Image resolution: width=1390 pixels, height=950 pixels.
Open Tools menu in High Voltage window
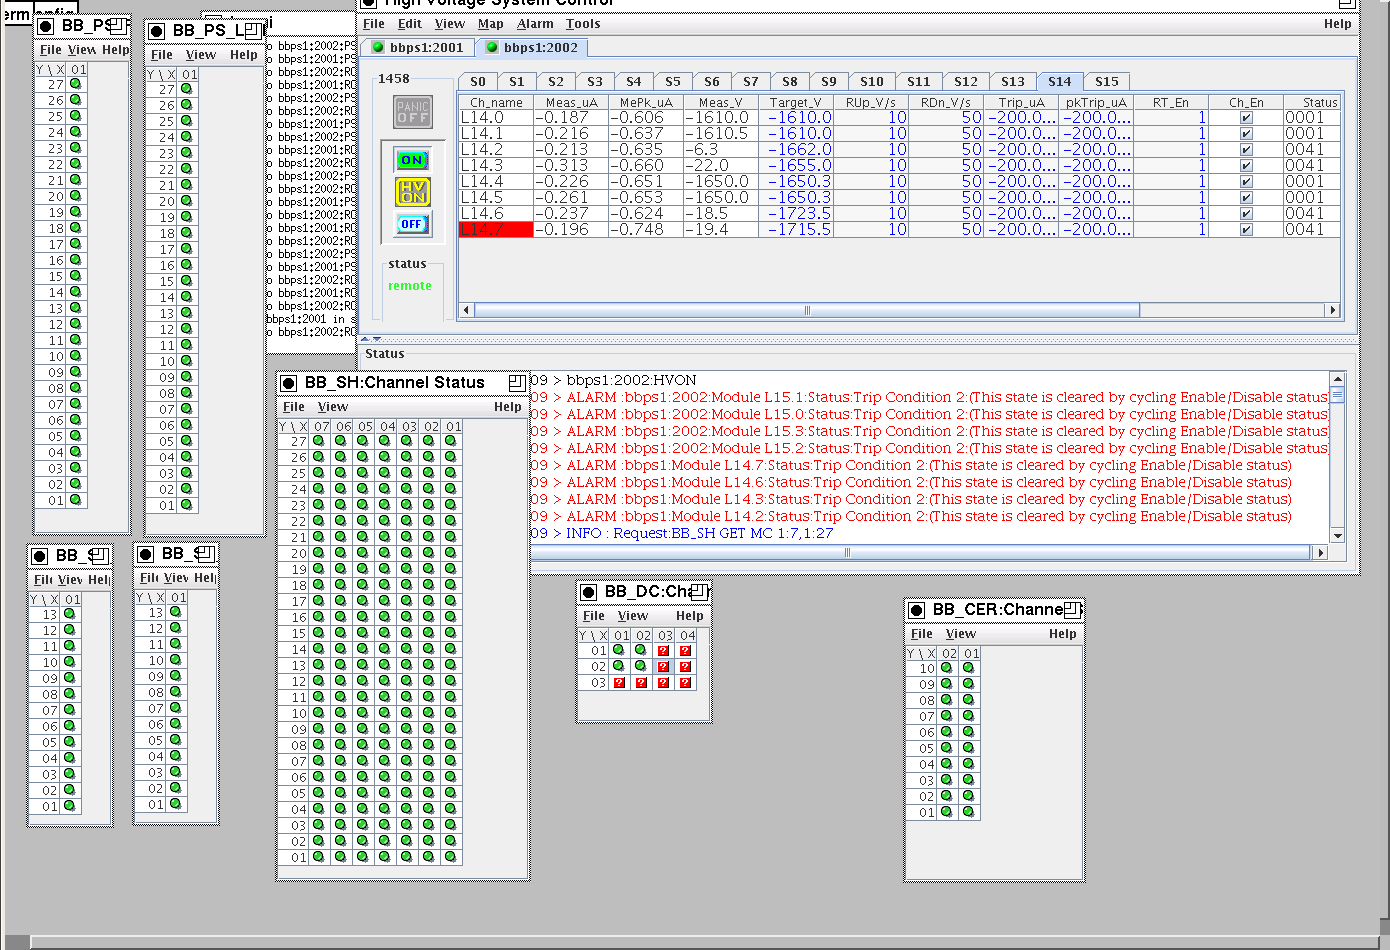point(583,24)
